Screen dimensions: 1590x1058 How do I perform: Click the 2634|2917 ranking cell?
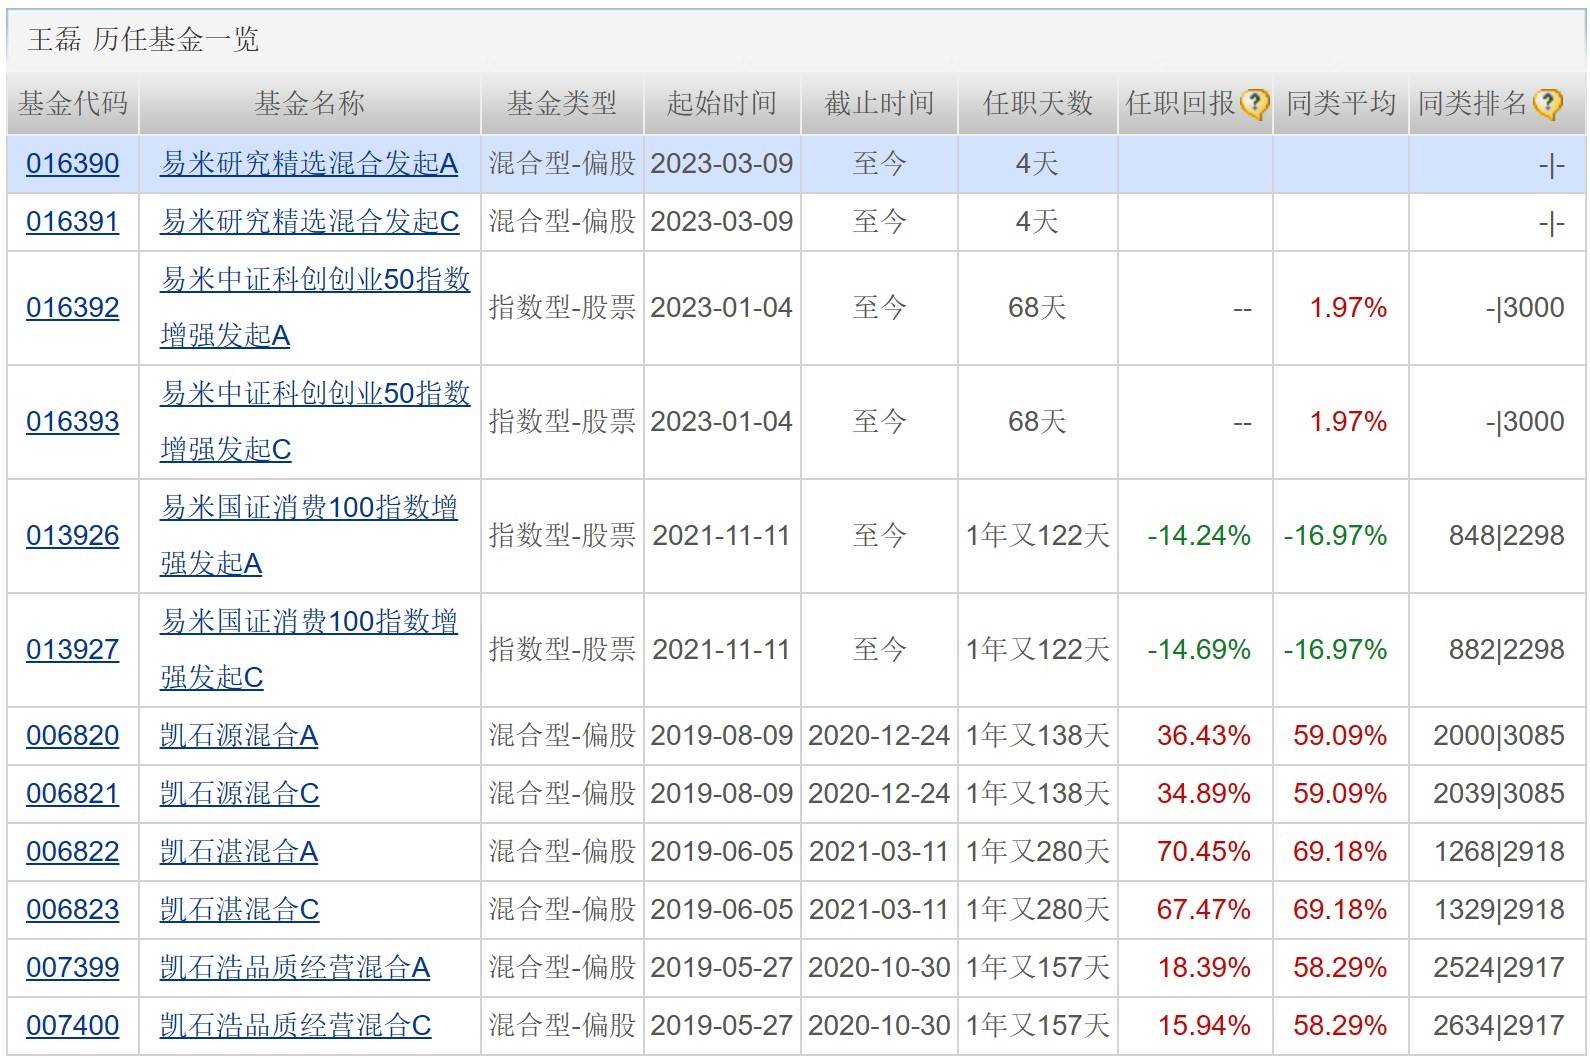tap(1499, 1026)
